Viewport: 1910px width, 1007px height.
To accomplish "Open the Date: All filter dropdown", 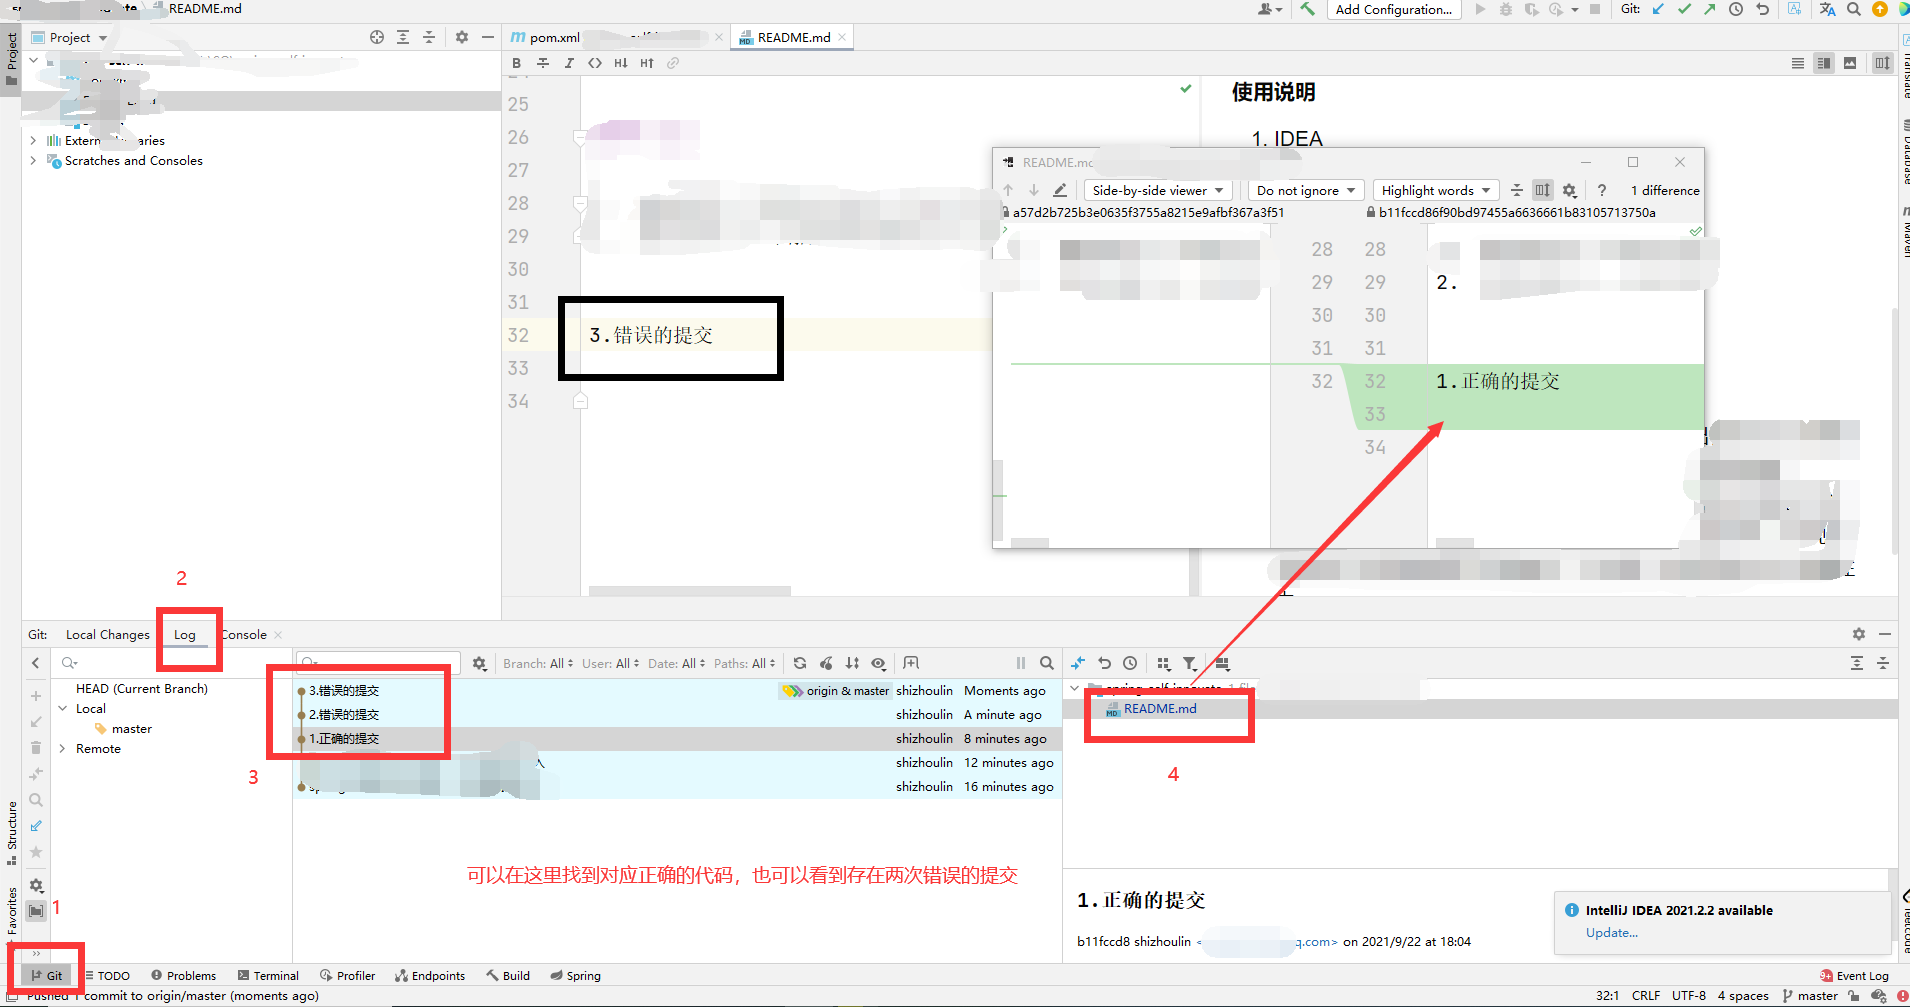I will 677,663.
